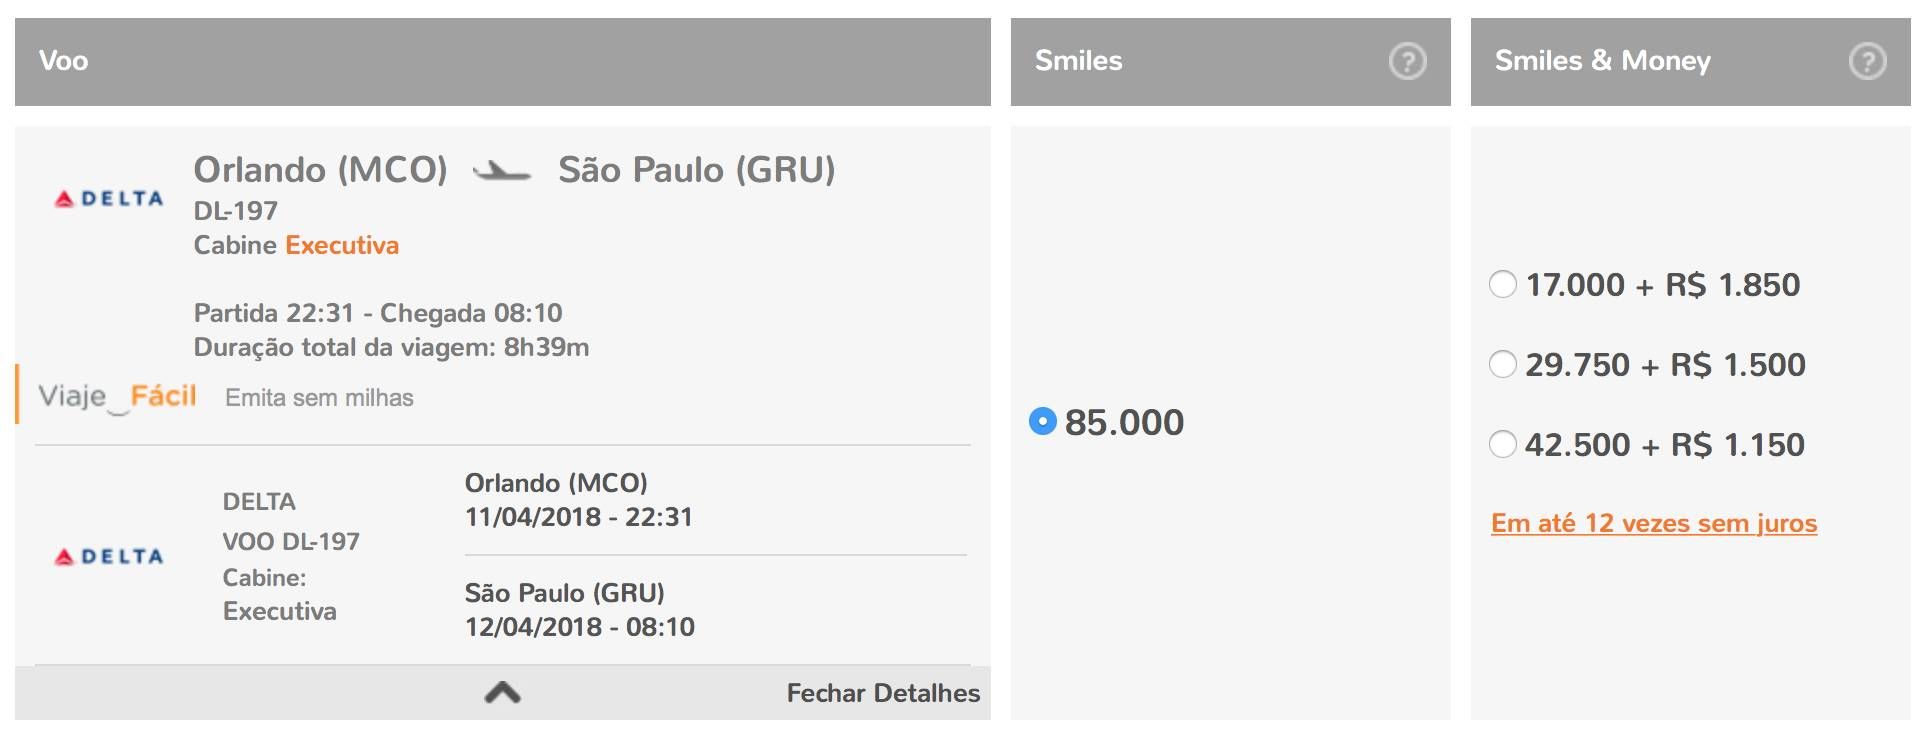This screenshot has height=730, width=1930.
Task: Select the 29.750 + R$ 1.500 option
Action: pyautogui.click(x=1503, y=364)
